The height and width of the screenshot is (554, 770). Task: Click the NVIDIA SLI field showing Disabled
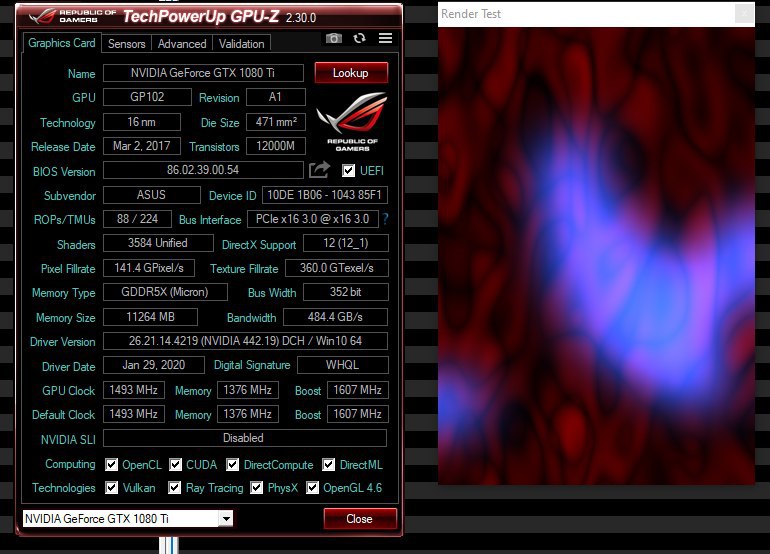click(245, 438)
